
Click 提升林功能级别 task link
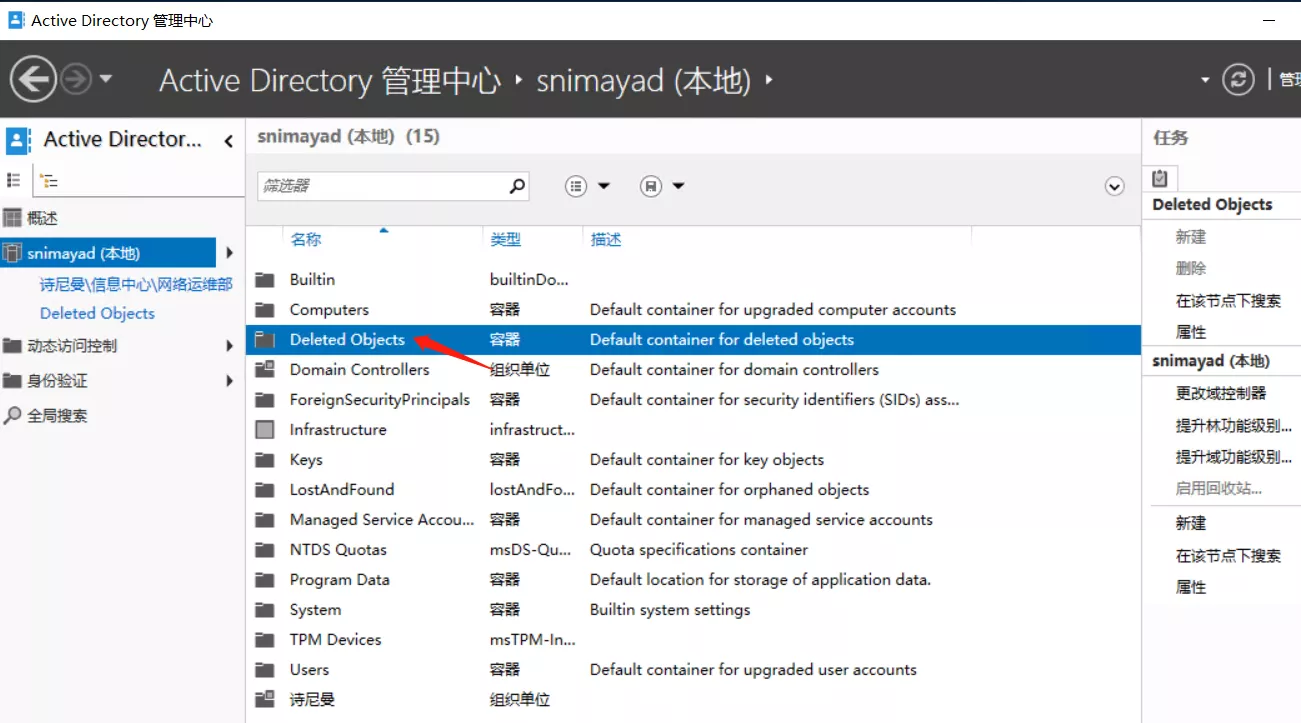1233,425
